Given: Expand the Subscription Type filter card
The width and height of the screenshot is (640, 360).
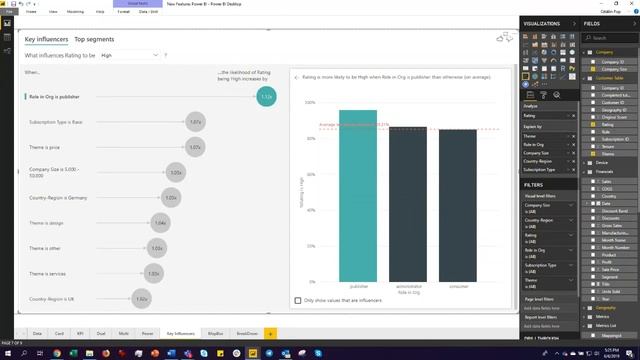Looking at the screenshot, I should (571, 265).
